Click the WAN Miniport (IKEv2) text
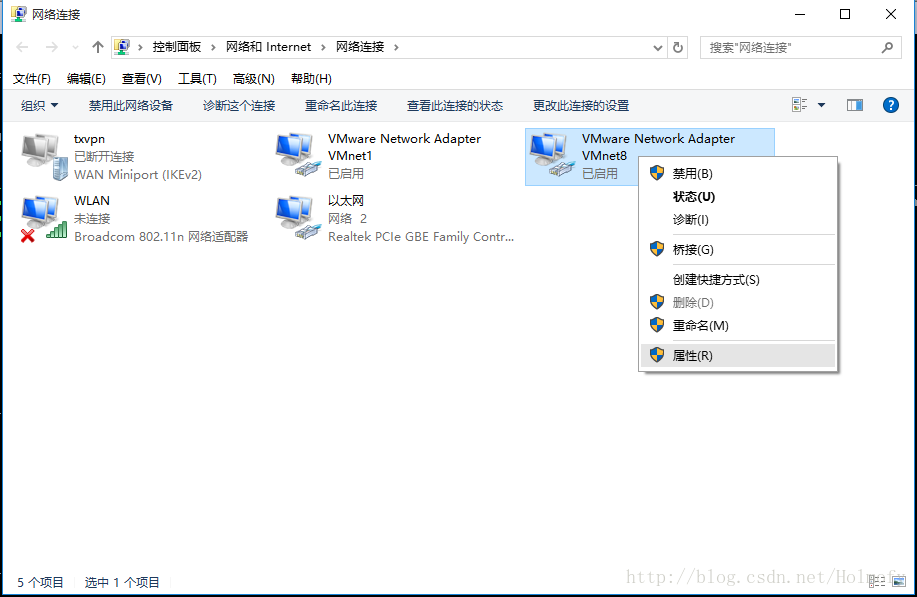This screenshot has height=597, width=917. pyautogui.click(x=137, y=174)
